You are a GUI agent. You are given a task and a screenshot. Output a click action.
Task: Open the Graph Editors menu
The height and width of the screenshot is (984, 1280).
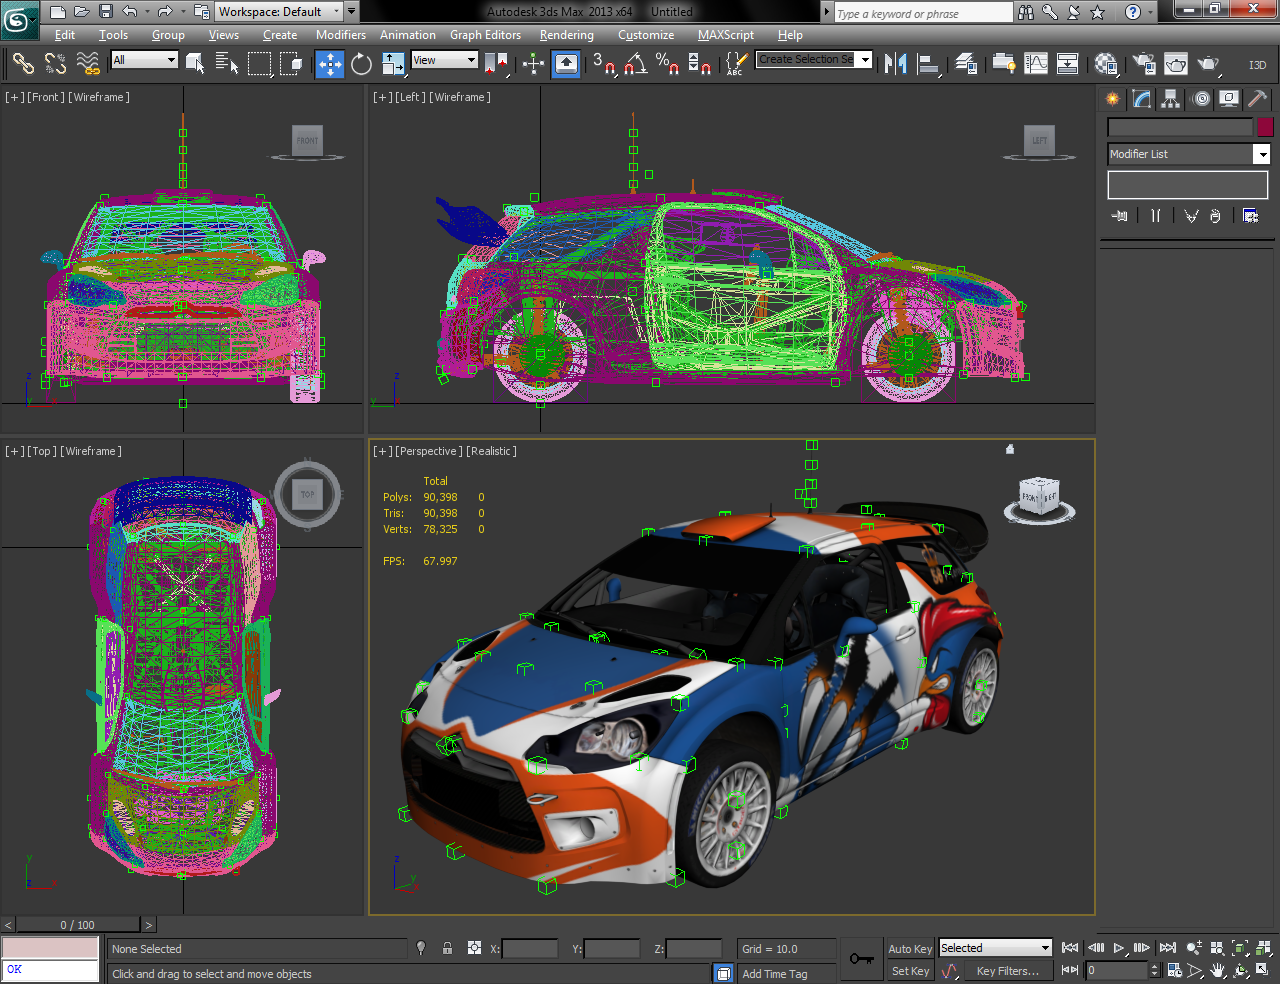485,35
